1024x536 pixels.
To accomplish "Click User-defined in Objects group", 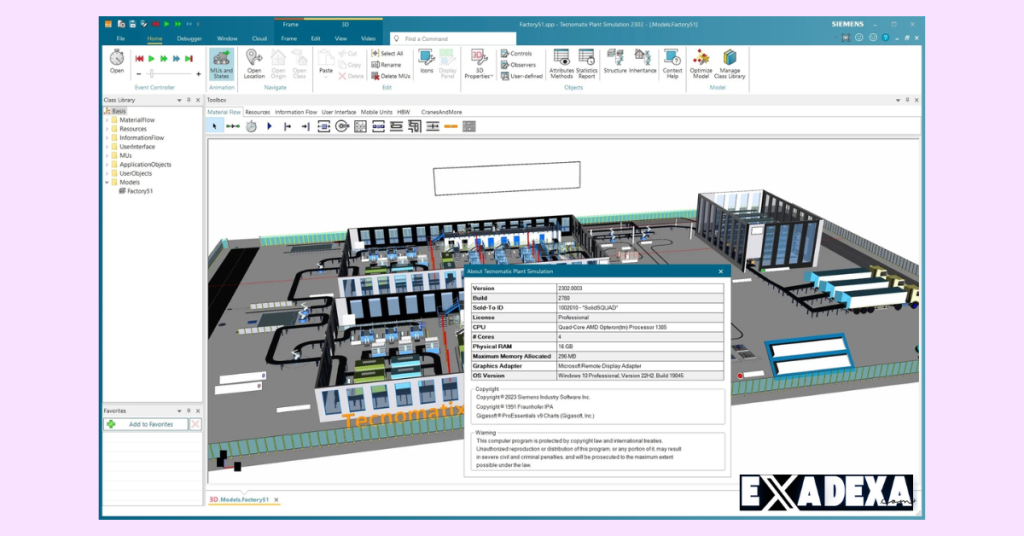I will pyautogui.click(x=522, y=76).
